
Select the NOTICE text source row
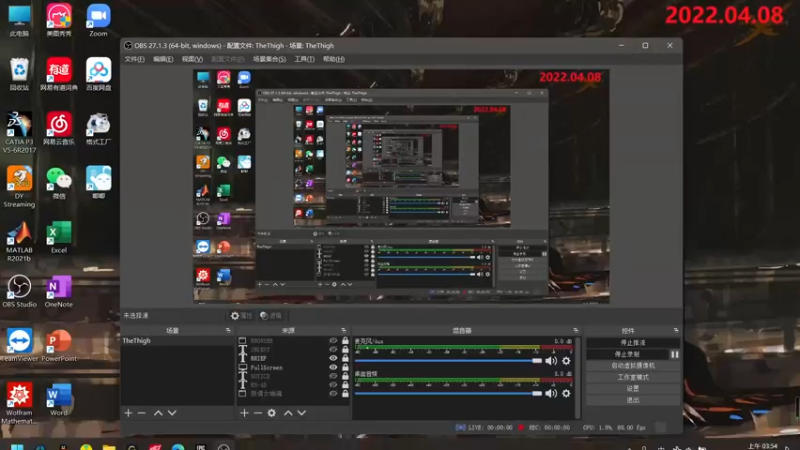click(x=293, y=376)
